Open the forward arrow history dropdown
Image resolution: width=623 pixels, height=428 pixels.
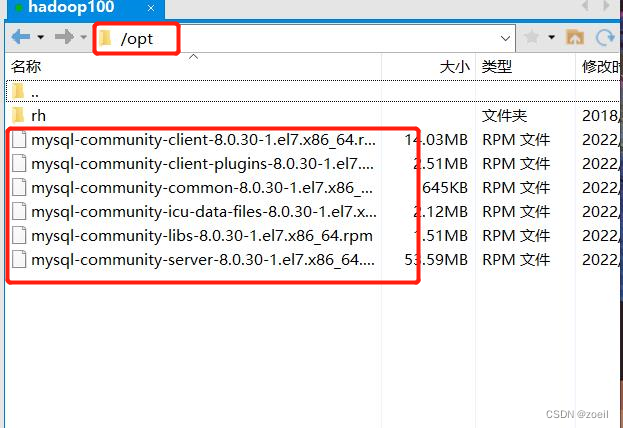click(83, 37)
